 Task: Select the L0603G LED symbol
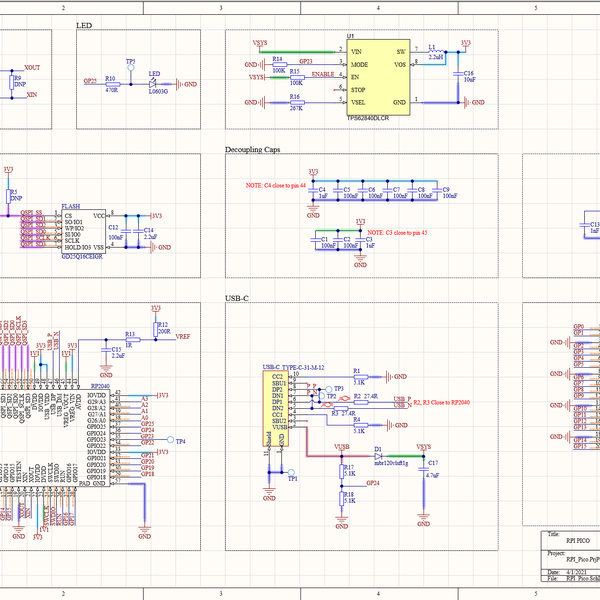coord(154,84)
